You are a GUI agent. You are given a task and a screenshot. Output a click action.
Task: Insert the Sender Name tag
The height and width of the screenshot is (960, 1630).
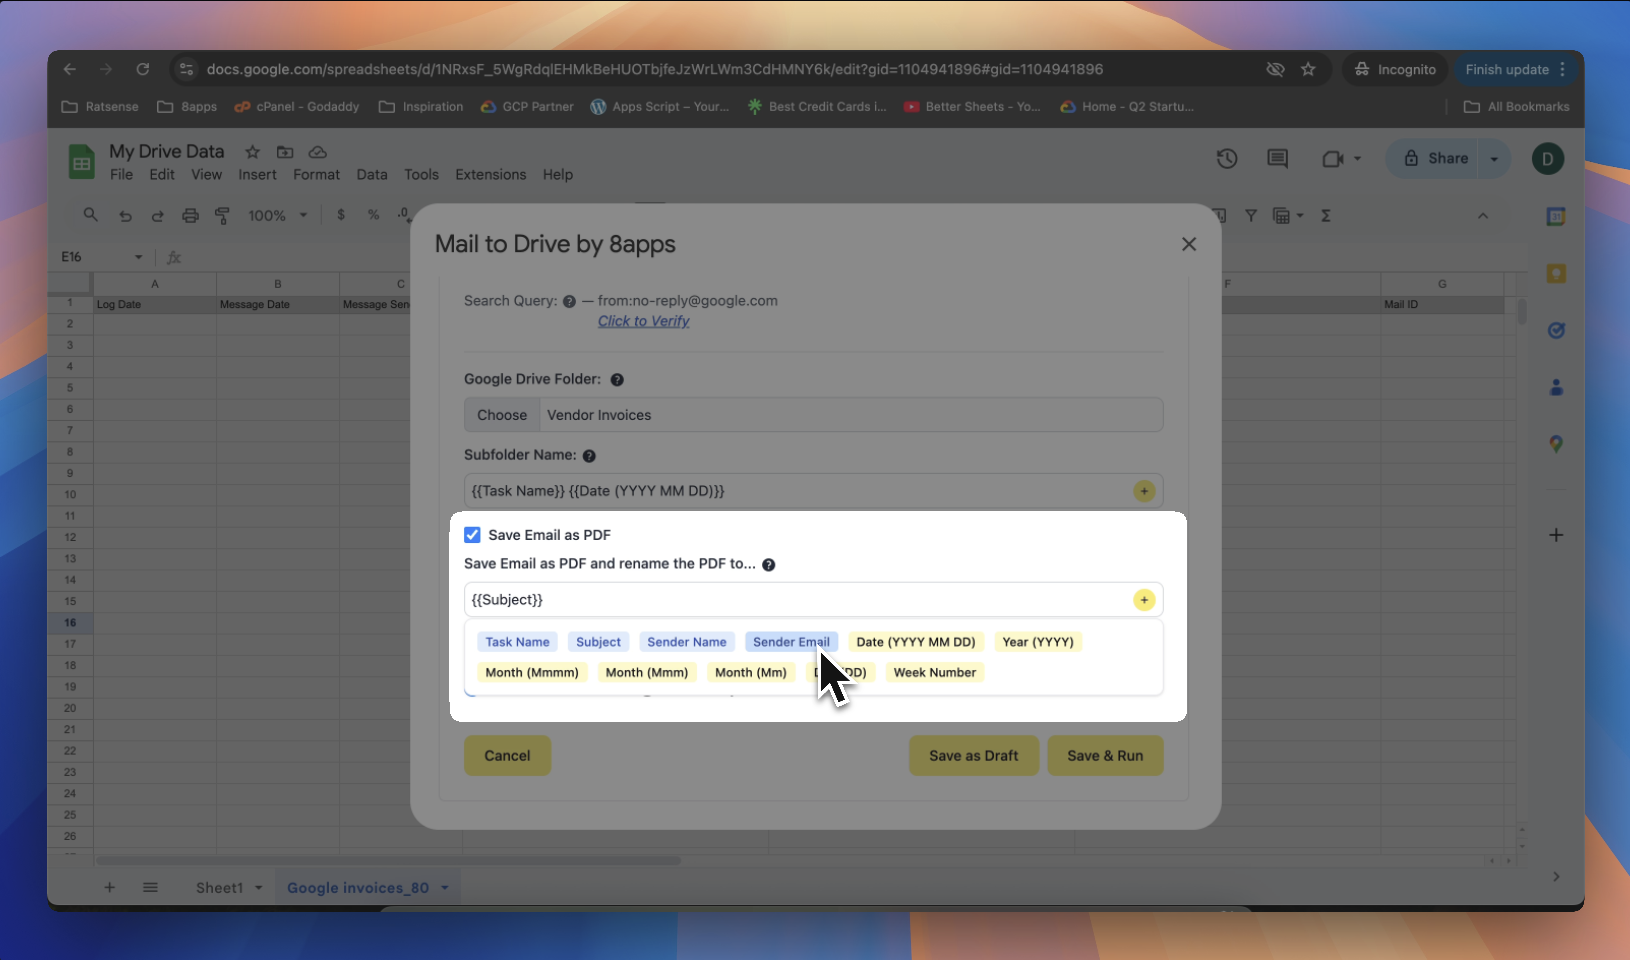tap(687, 642)
